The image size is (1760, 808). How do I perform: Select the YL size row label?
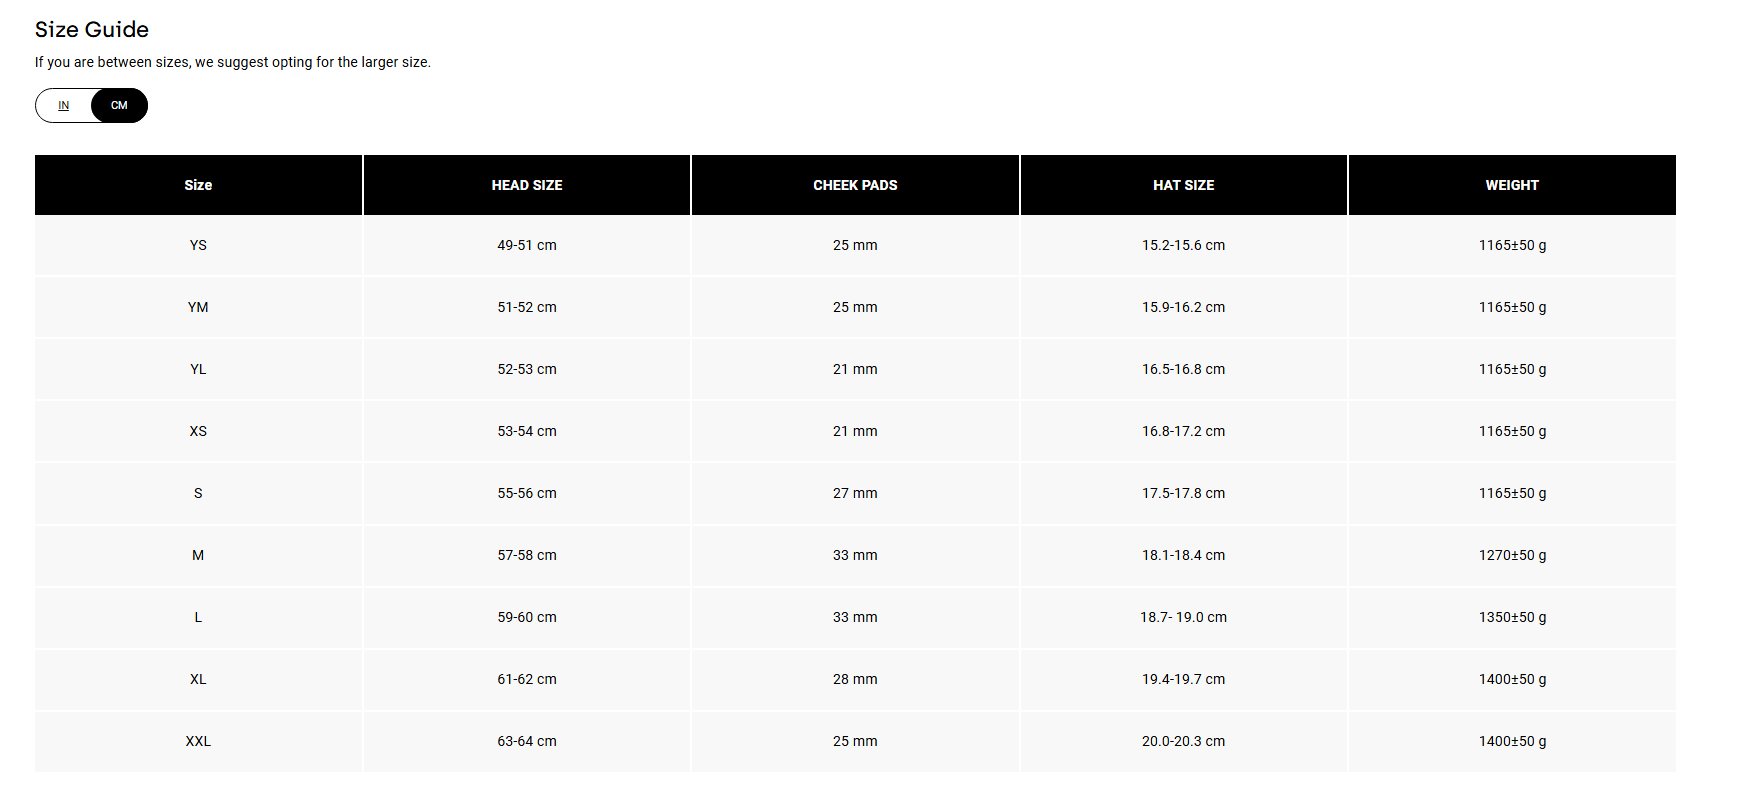[198, 369]
